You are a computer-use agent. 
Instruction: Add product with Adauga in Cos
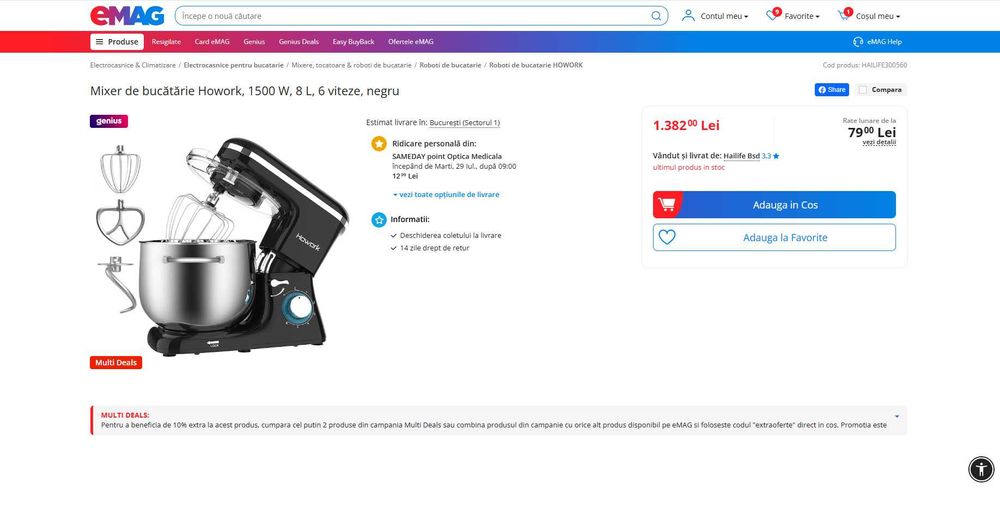click(774, 205)
